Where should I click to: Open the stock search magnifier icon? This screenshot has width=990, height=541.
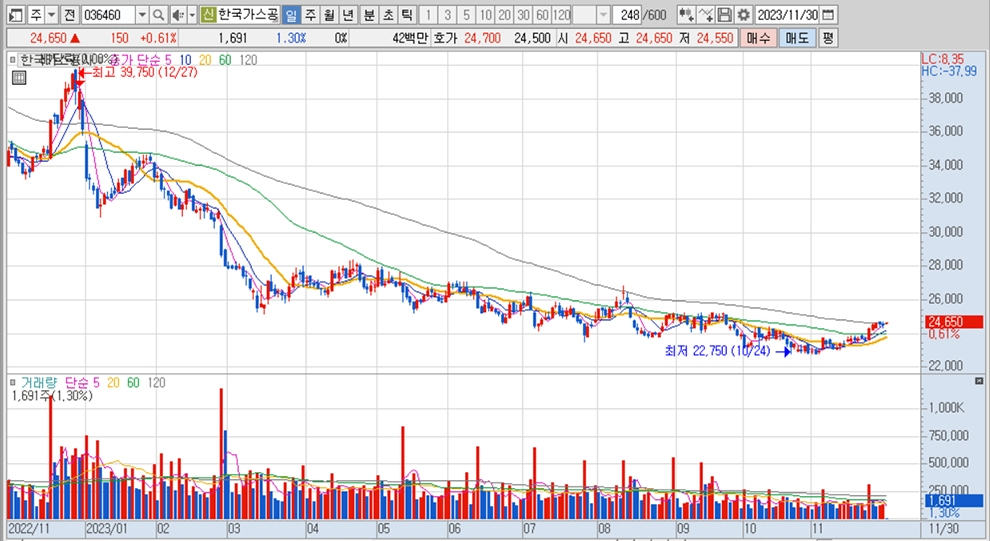click(x=158, y=15)
